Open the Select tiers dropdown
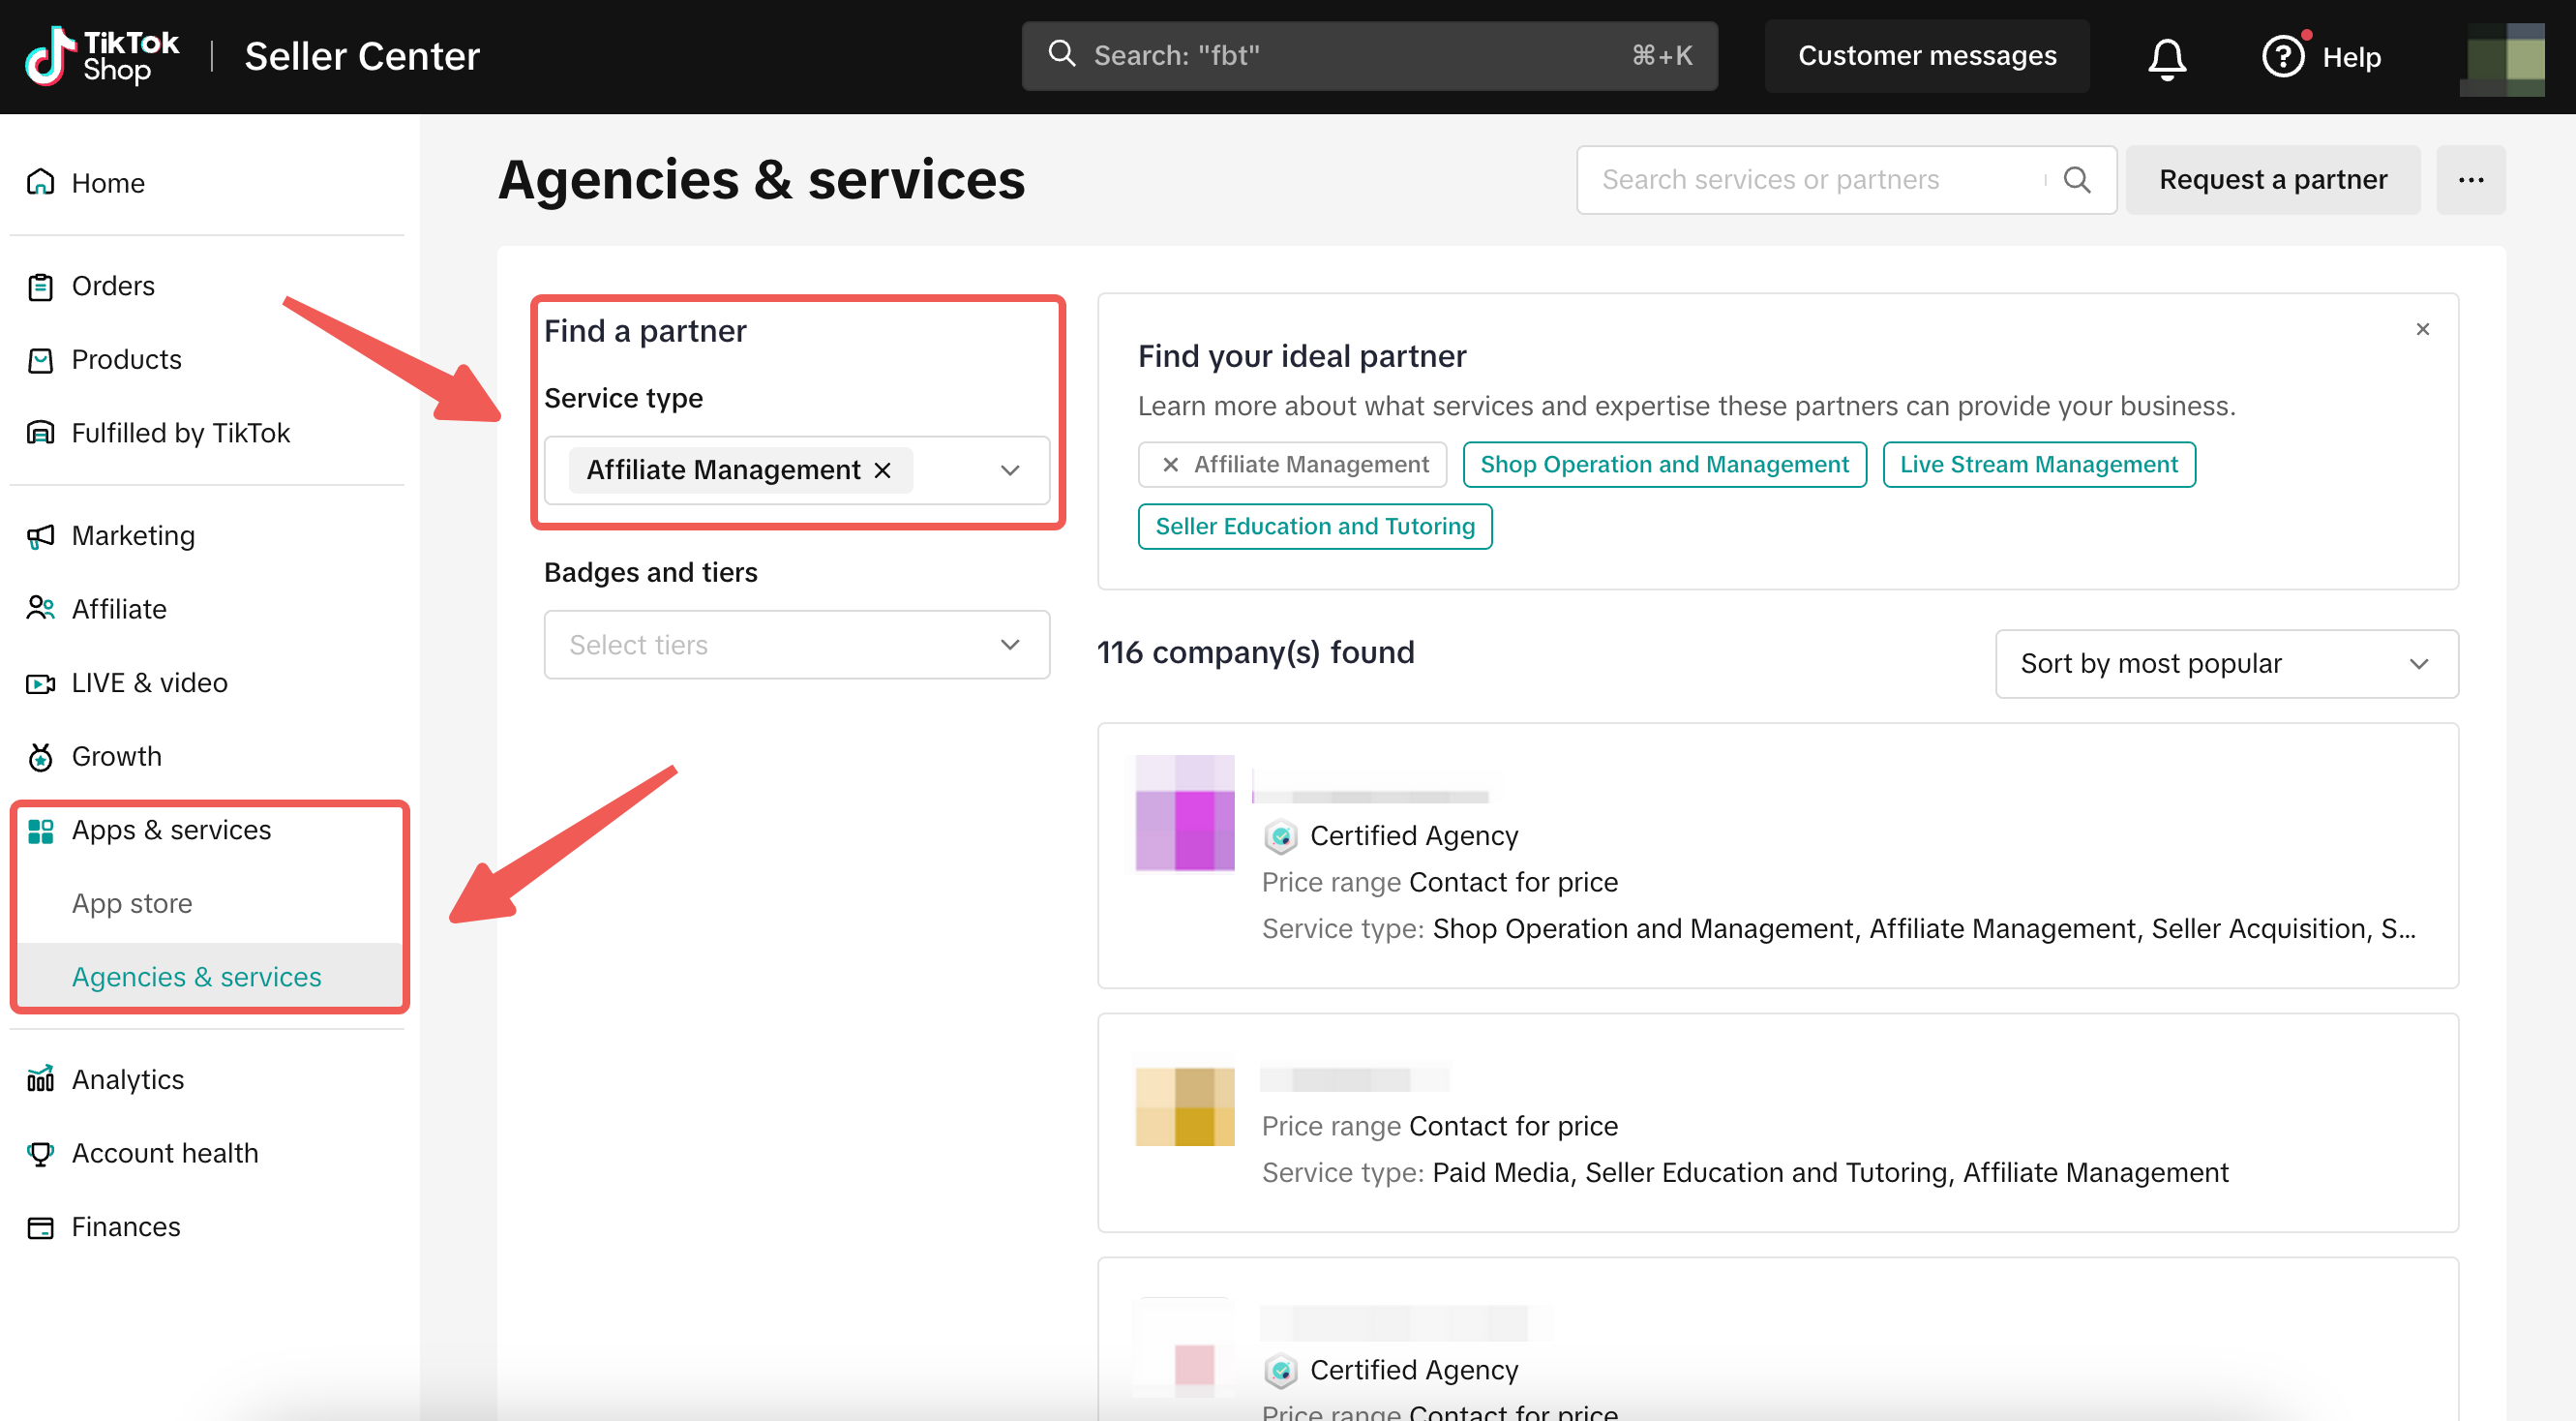 click(x=796, y=645)
